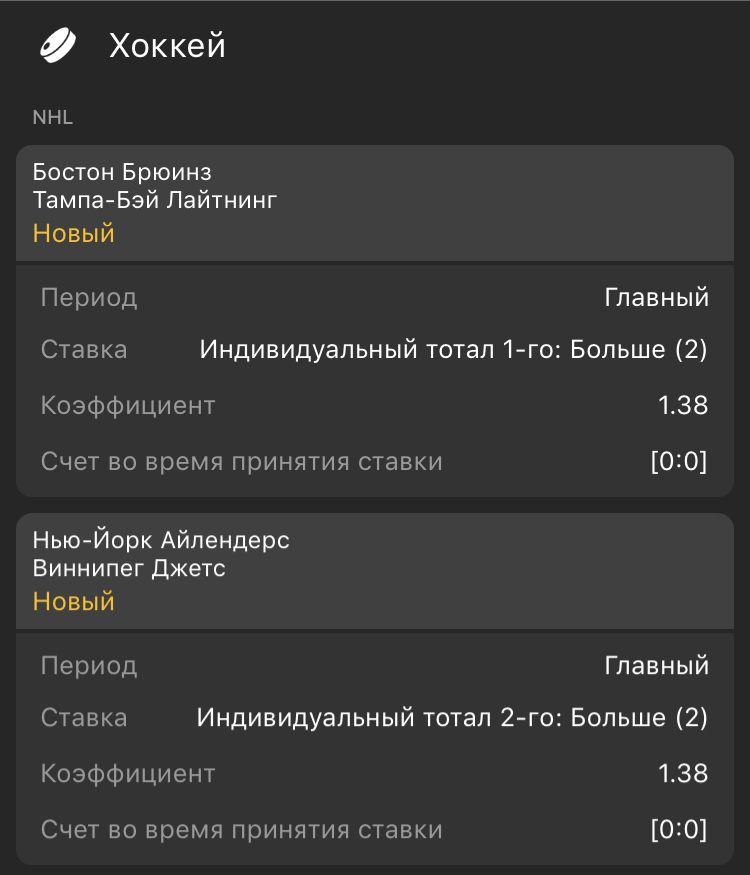Click the second bet's [0:0] score
This screenshot has width=750, height=875.
tap(678, 829)
